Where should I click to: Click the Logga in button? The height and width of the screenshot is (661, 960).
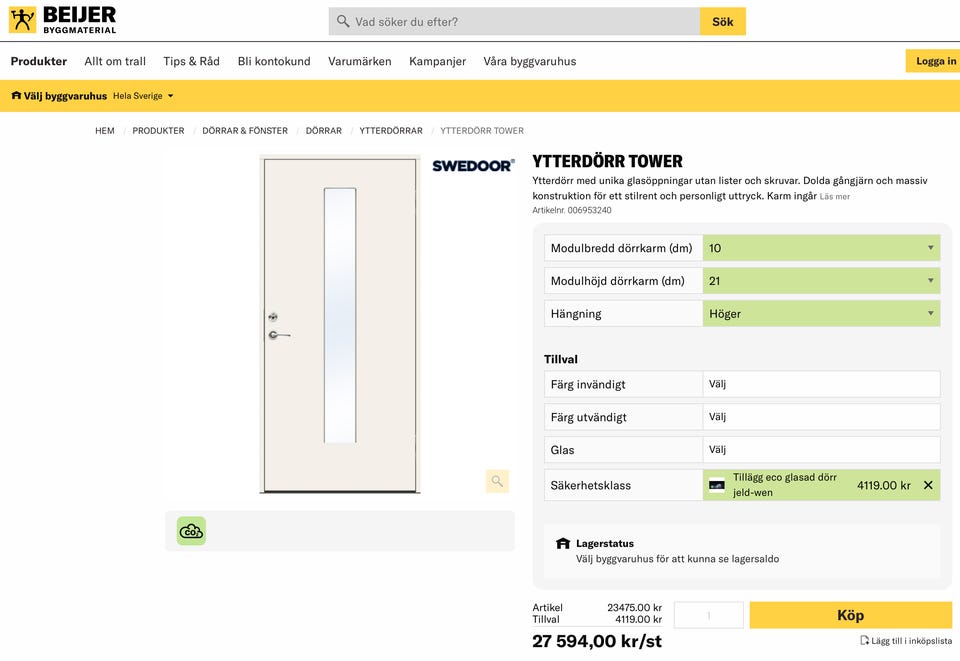[x=935, y=61]
